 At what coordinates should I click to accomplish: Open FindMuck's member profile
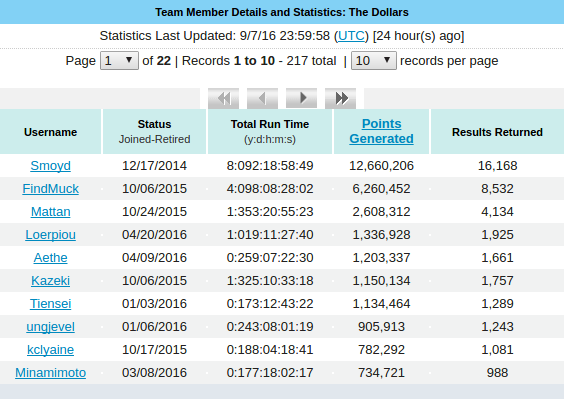(50, 189)
